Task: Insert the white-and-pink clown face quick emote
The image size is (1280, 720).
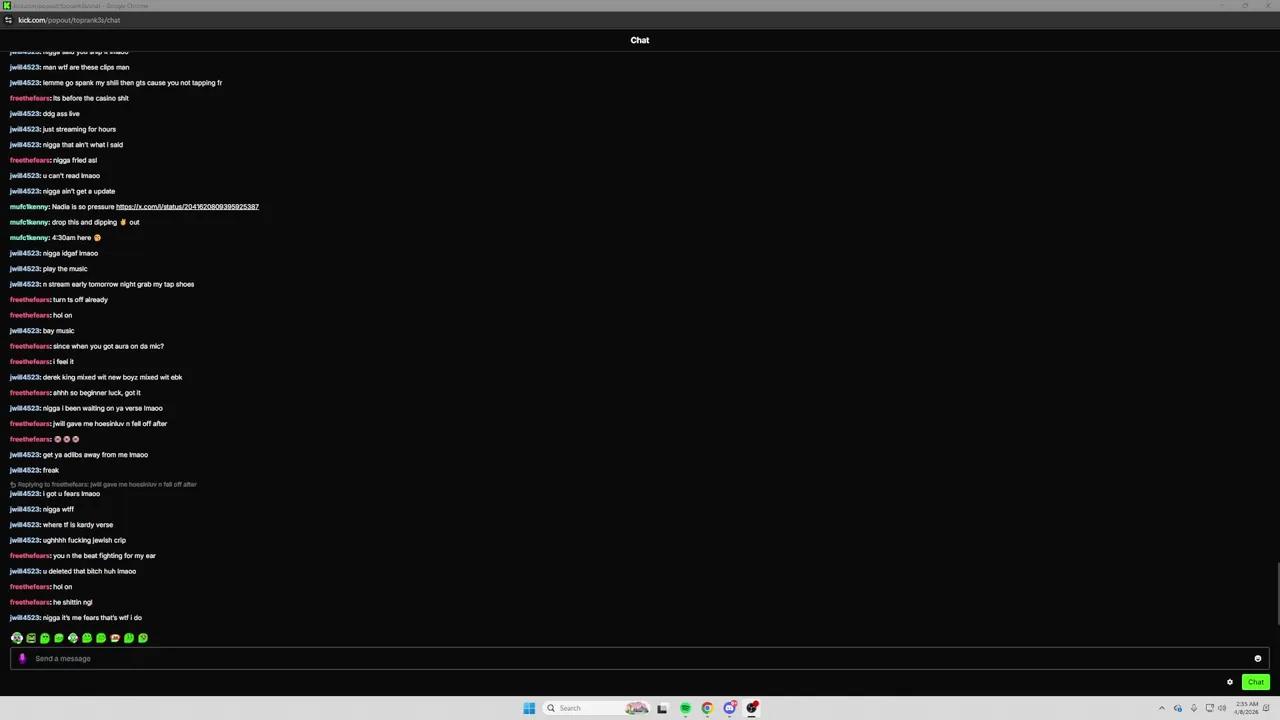Action: [x=17, y=638]
